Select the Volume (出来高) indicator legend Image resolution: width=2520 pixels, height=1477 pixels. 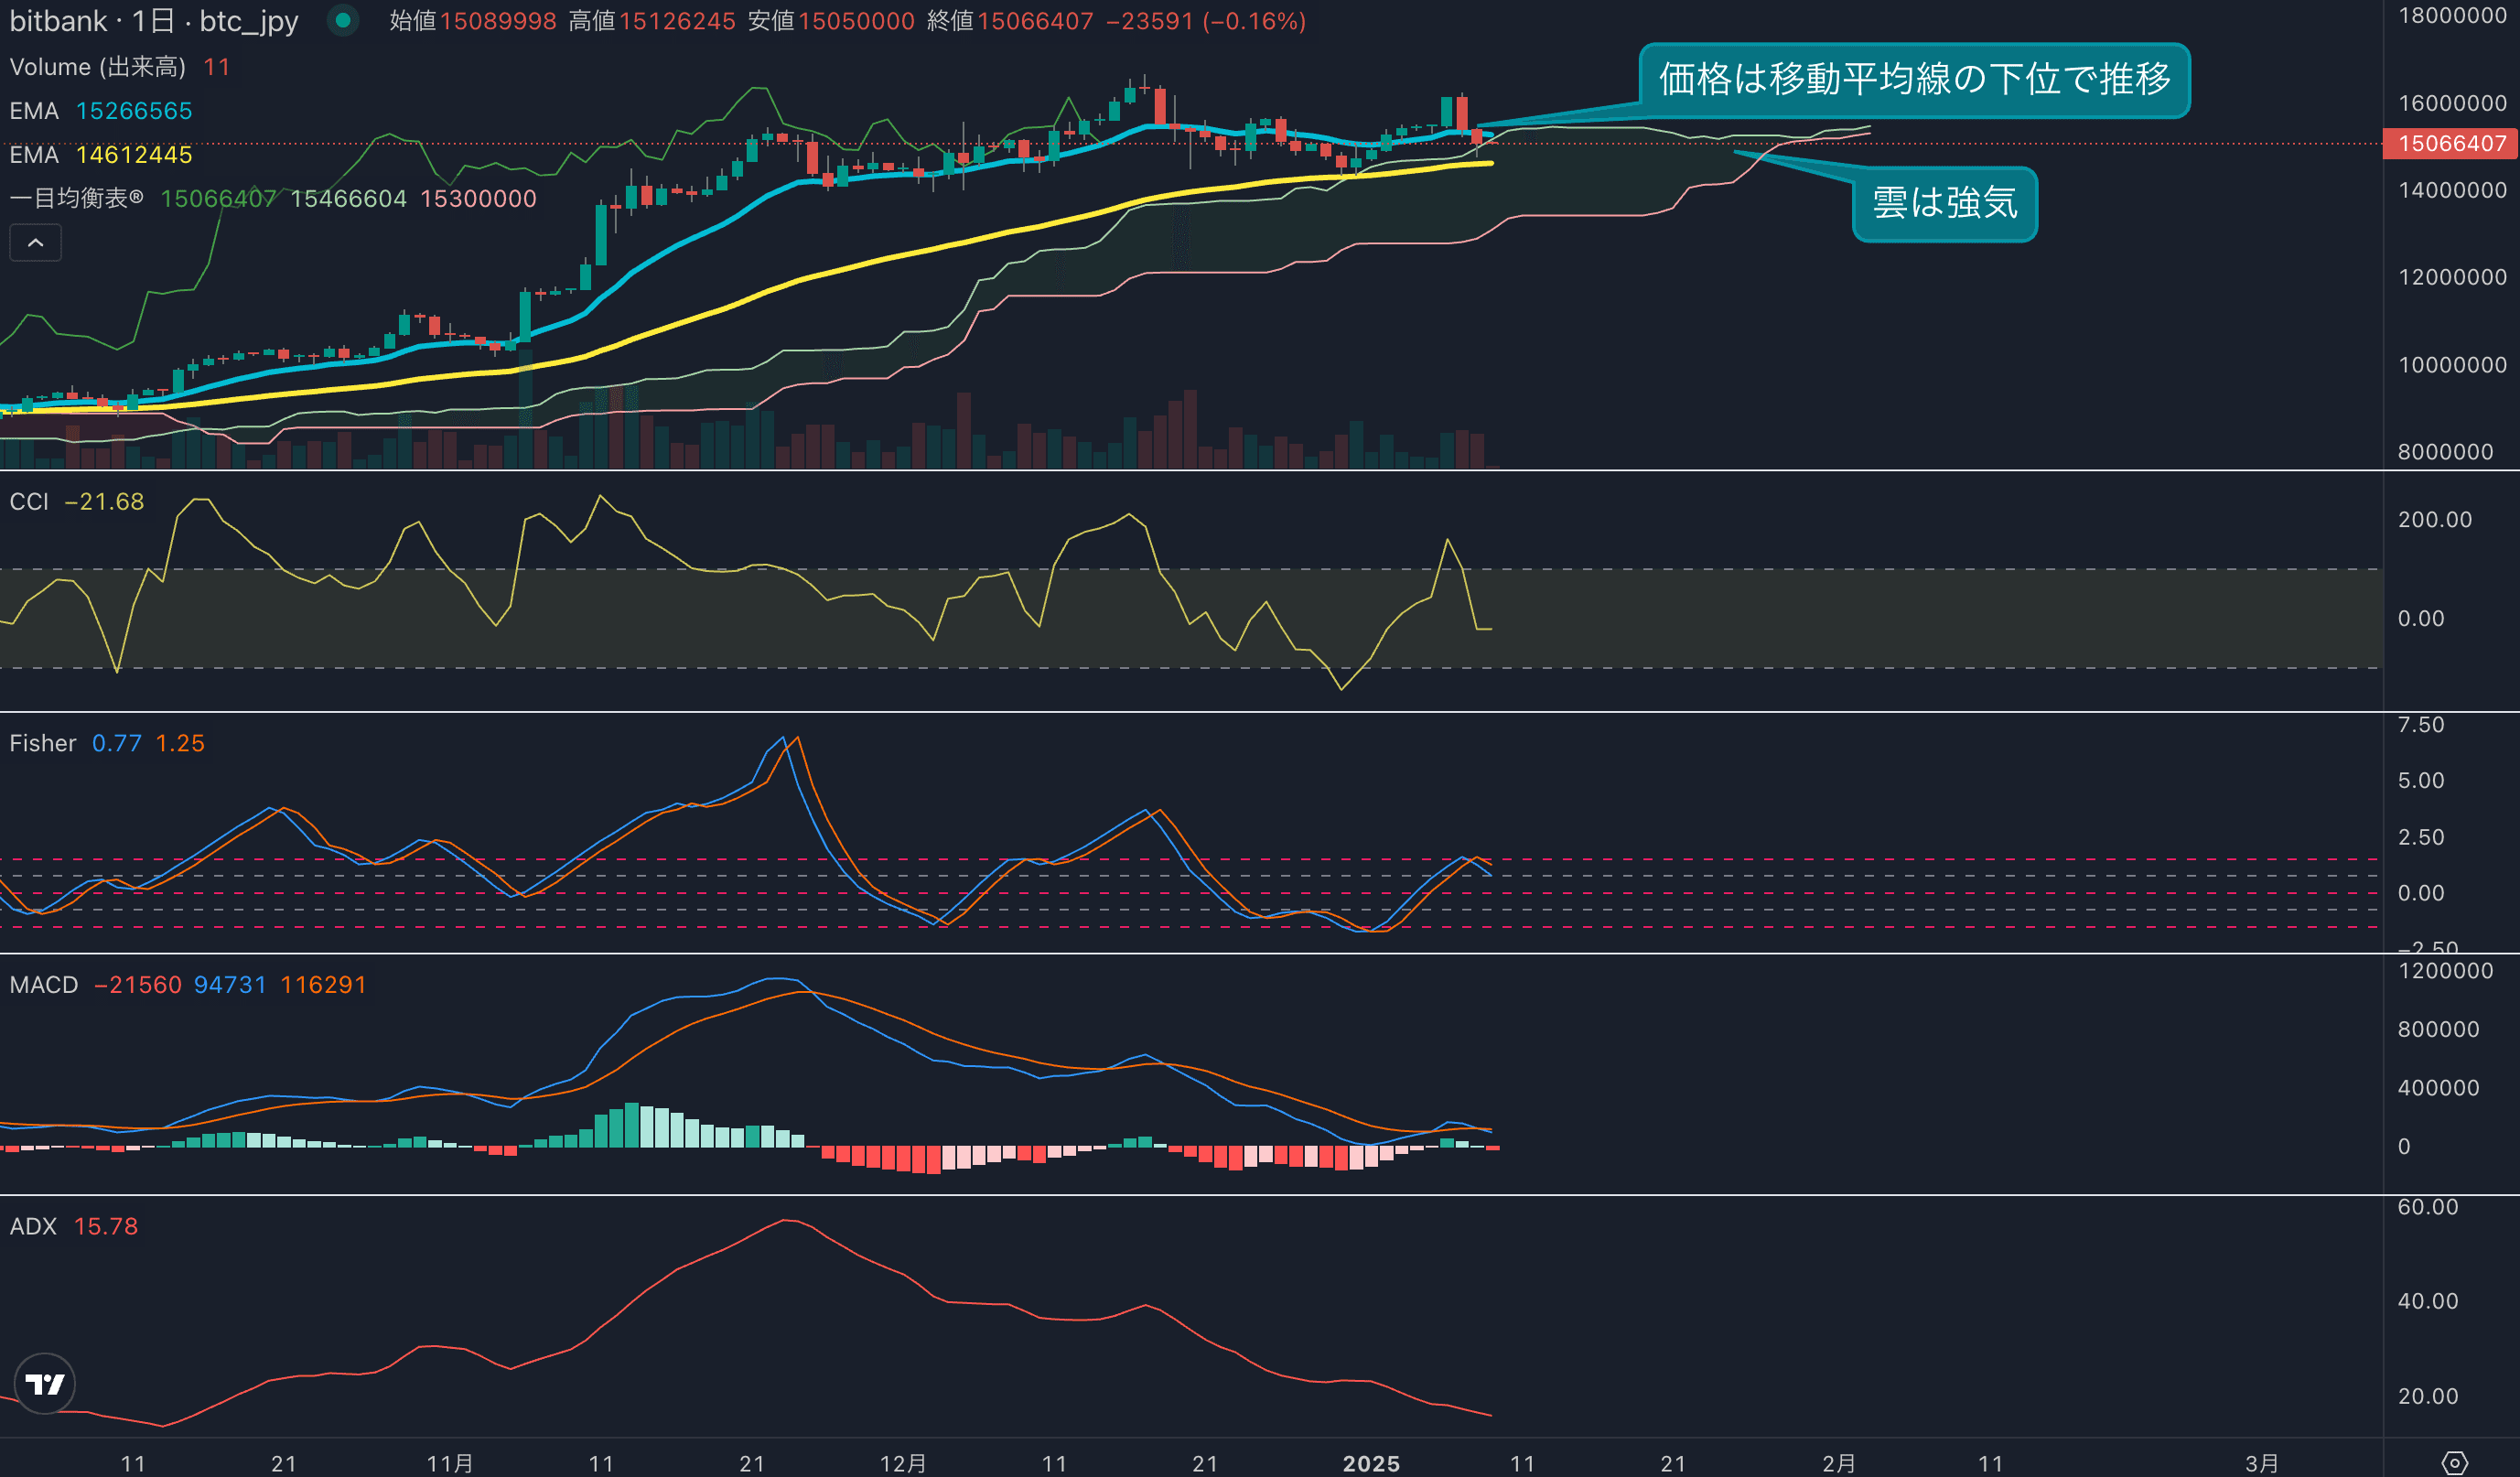pyautogui.click(x=97, y=67)
